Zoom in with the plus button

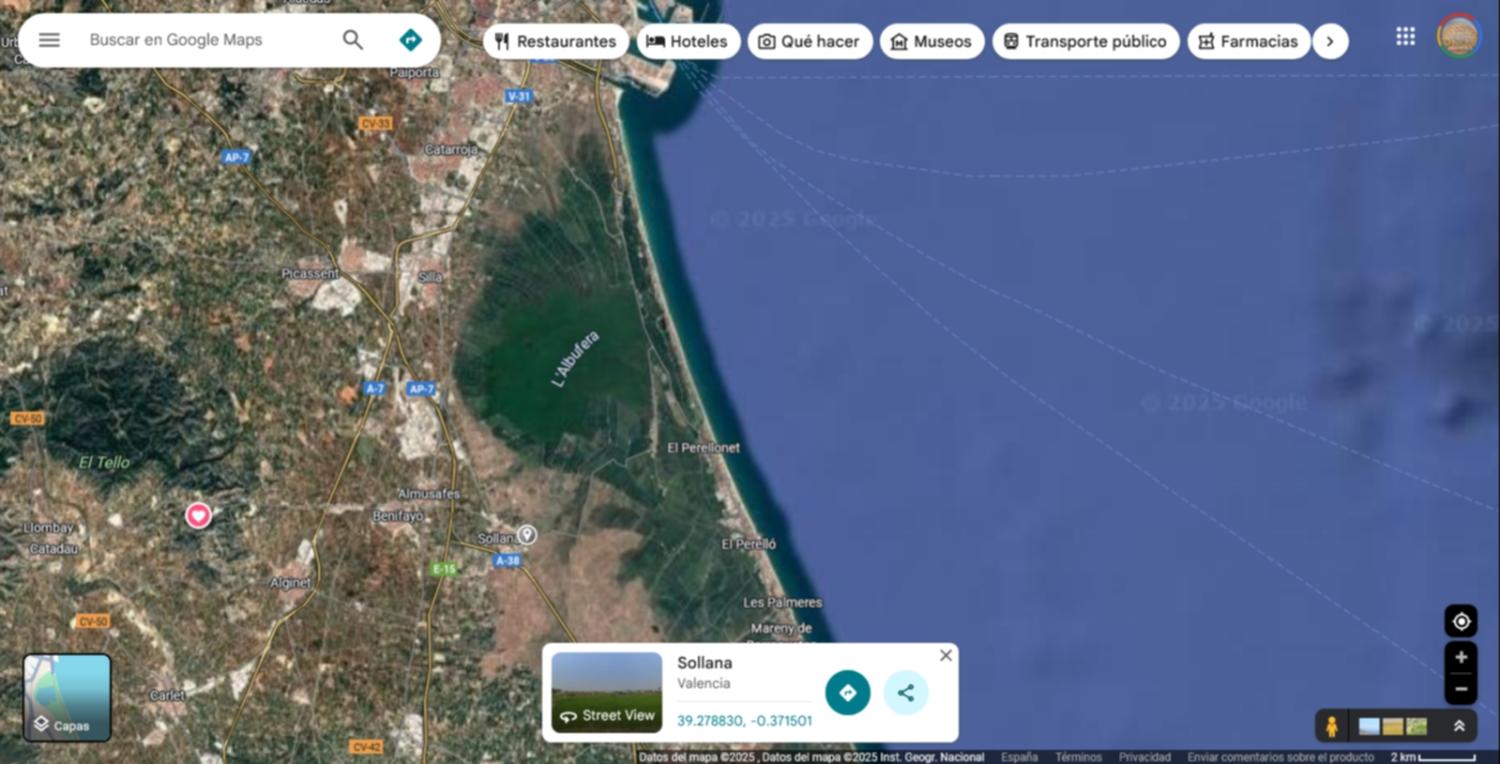1461,658
